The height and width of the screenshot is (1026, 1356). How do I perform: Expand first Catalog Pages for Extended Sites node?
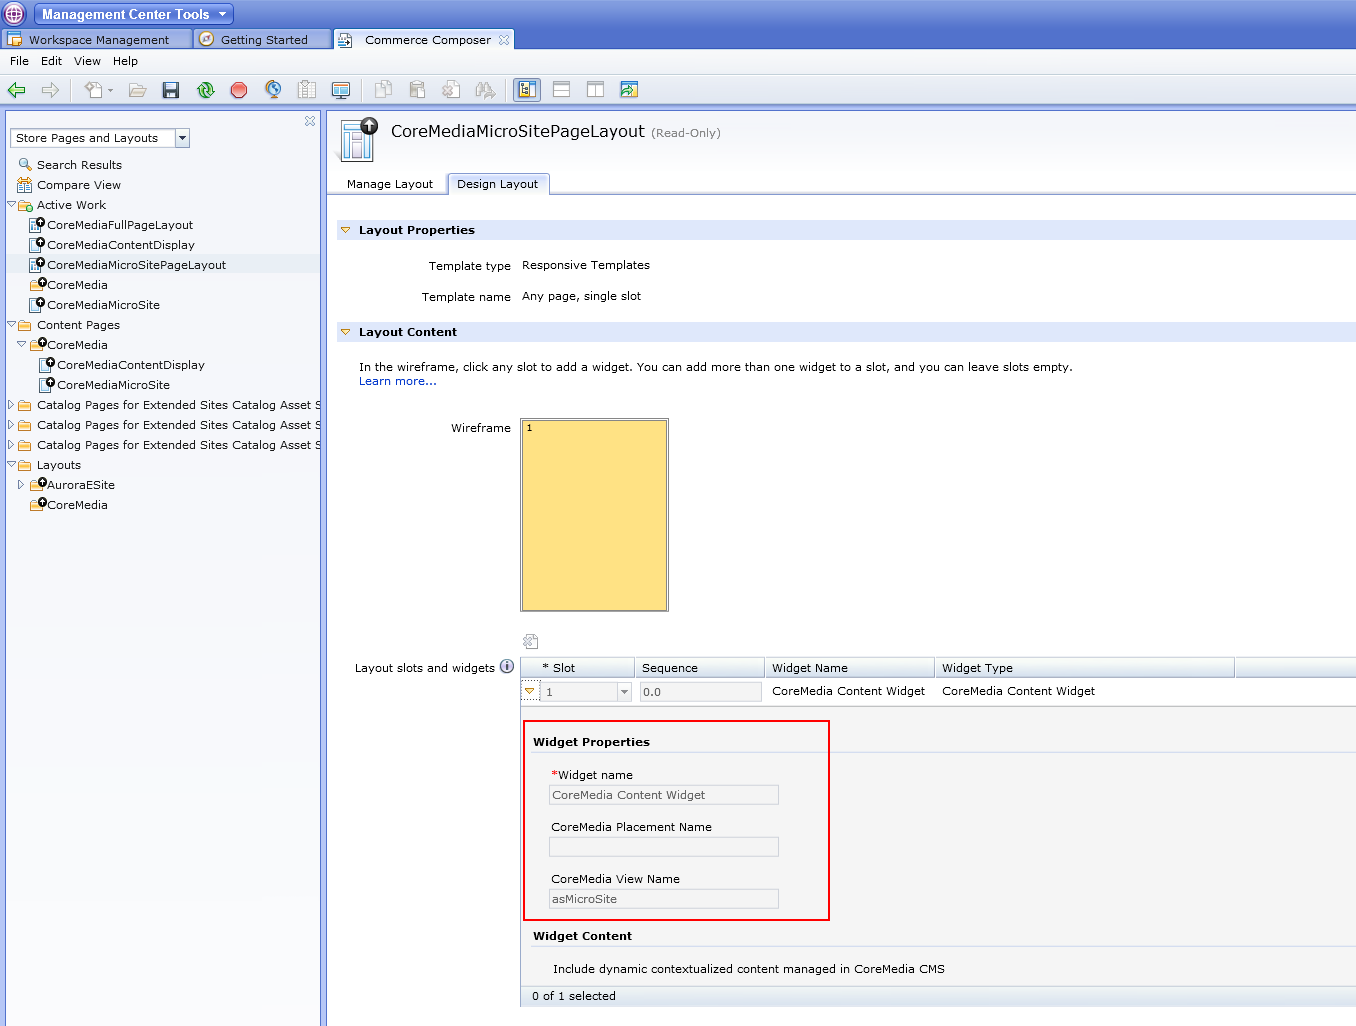pyautogui.click(x=11, y=405)
